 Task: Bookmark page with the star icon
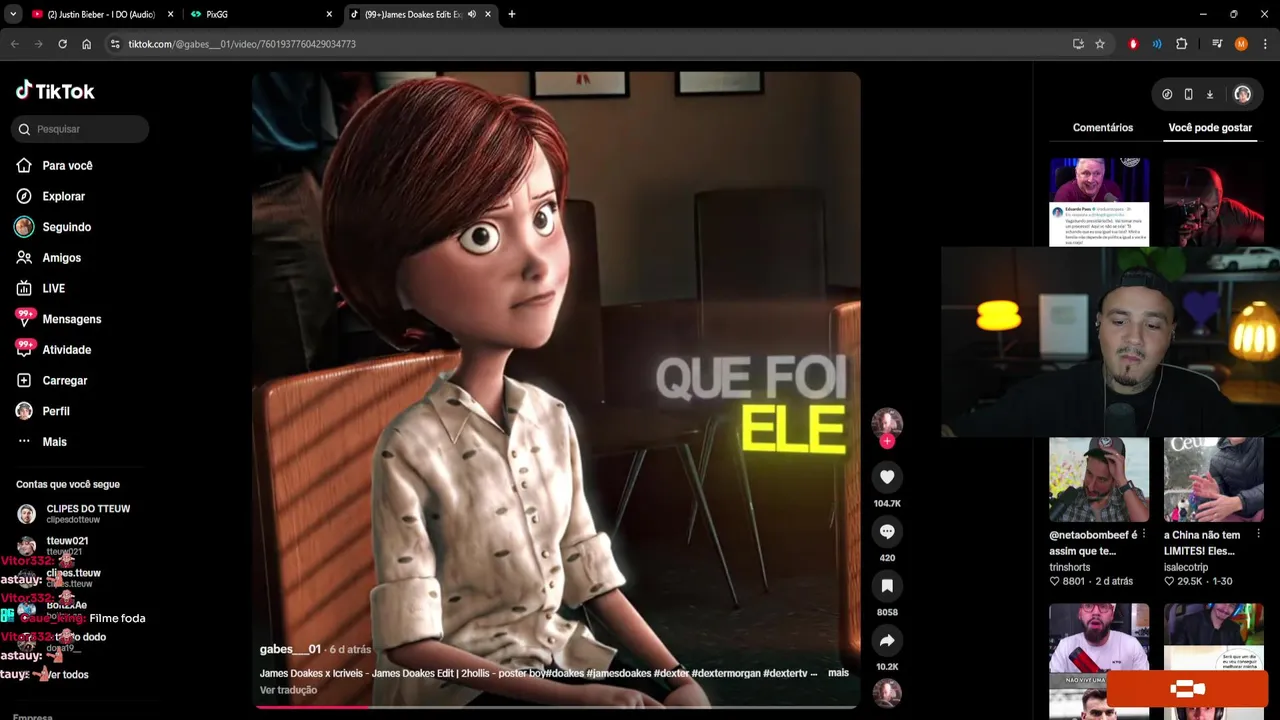(x=1100, y=44)
